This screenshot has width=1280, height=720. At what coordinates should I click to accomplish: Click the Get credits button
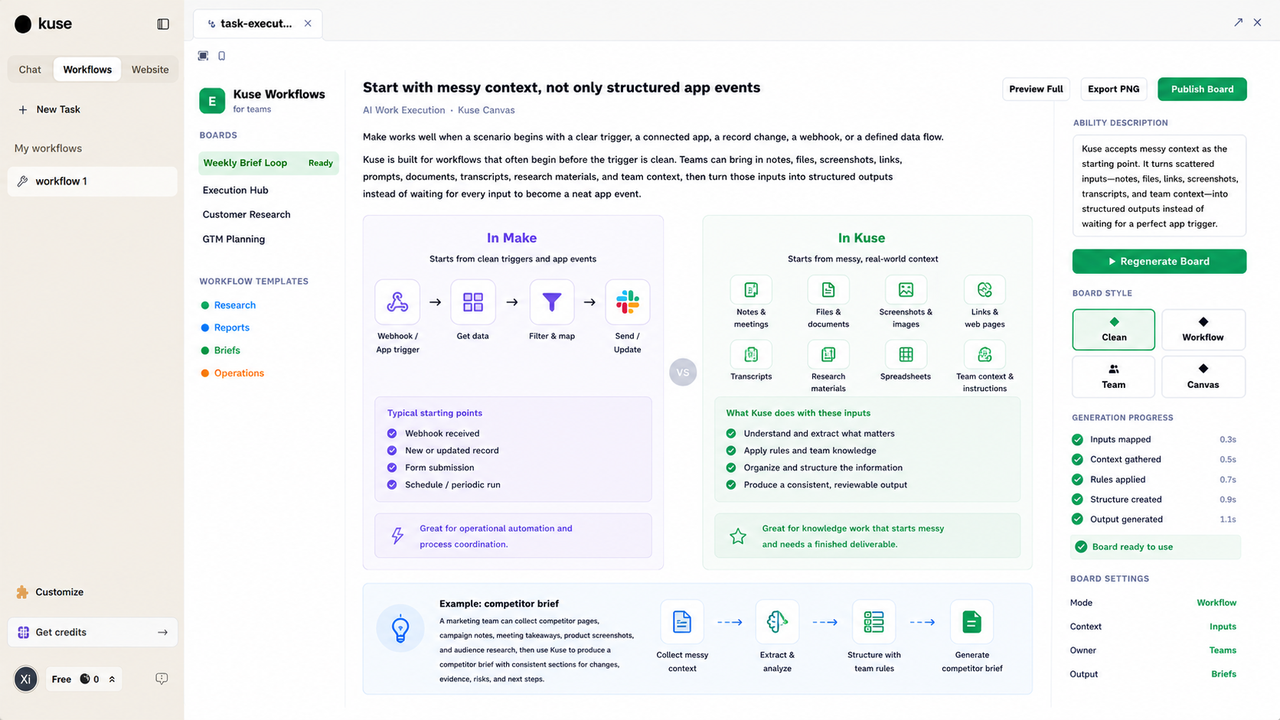92,632
